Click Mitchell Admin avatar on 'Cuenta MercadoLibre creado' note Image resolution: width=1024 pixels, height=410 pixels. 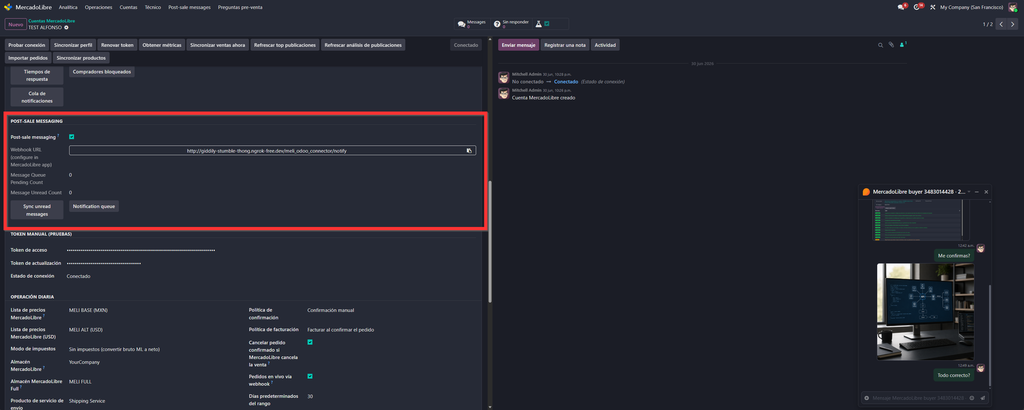pos(504,93)
